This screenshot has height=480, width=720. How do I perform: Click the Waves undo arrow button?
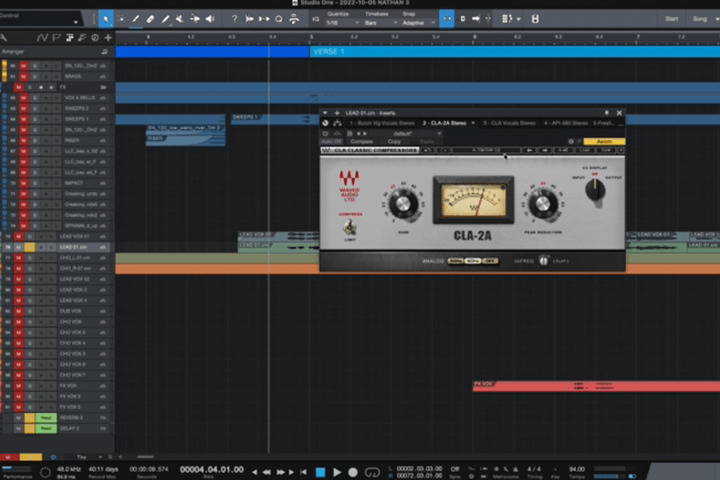427,150
